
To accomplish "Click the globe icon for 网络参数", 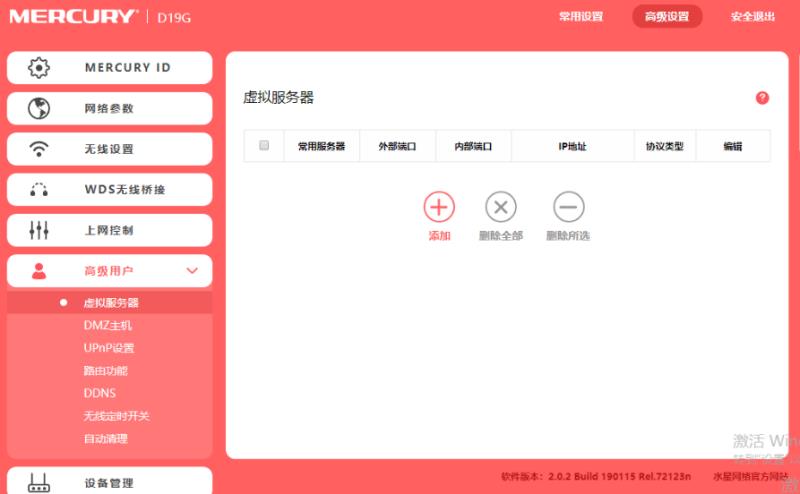I will coord(39,108).
